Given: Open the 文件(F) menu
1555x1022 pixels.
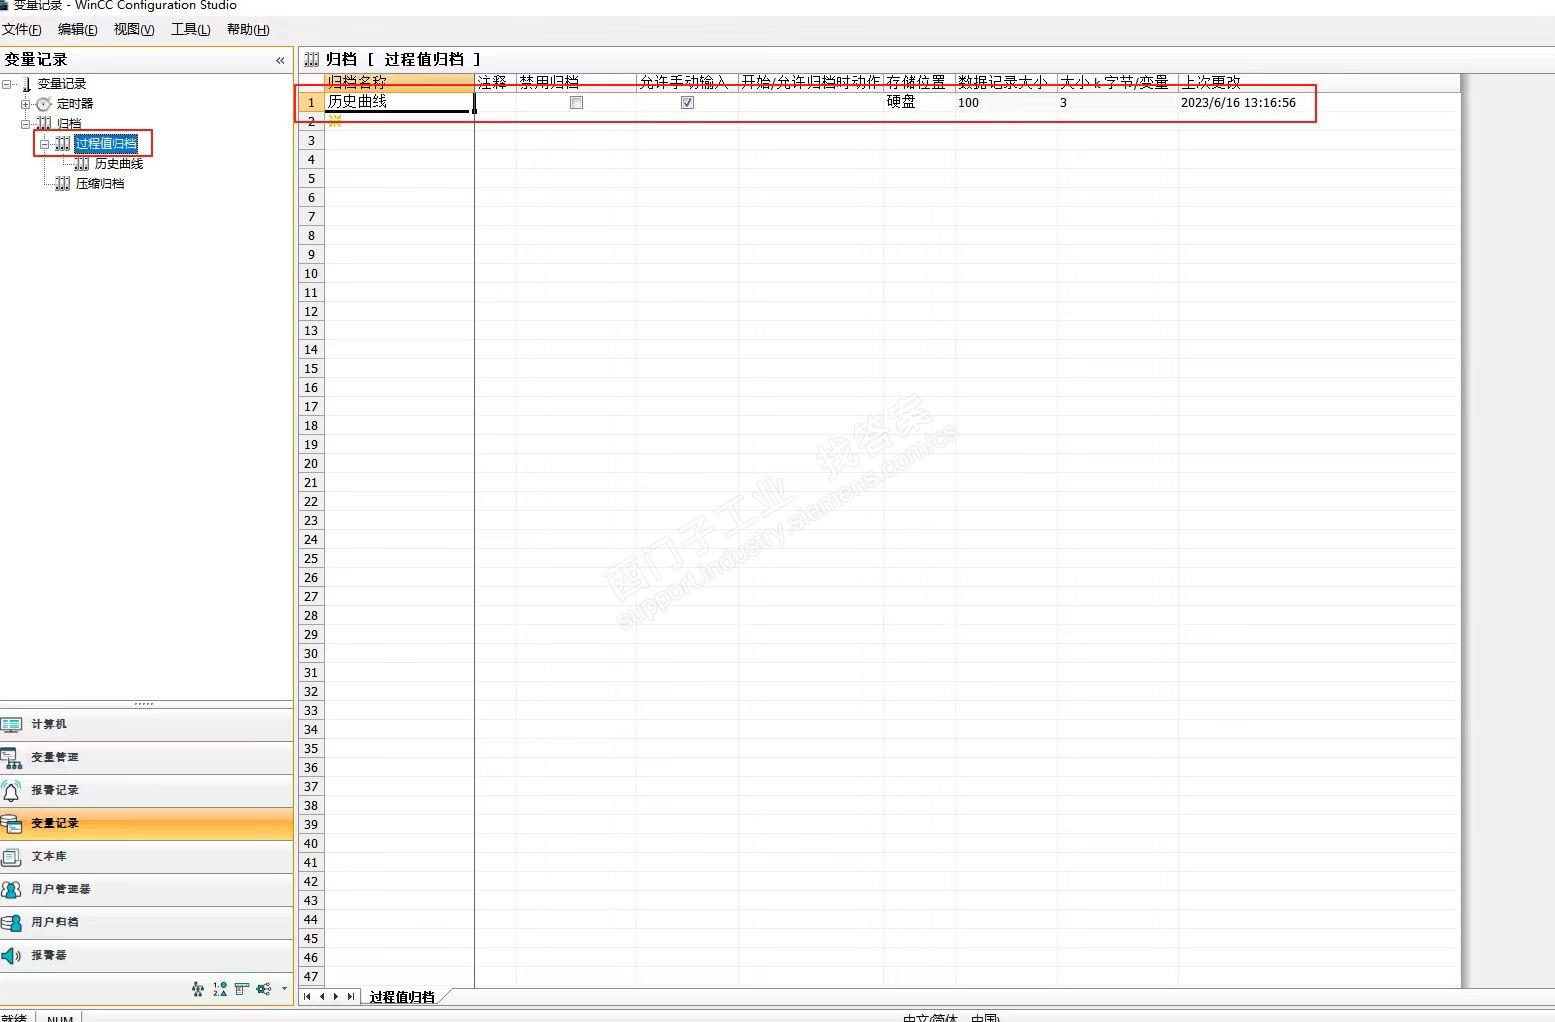Looking at the screenshot, I should coord(22,29).
